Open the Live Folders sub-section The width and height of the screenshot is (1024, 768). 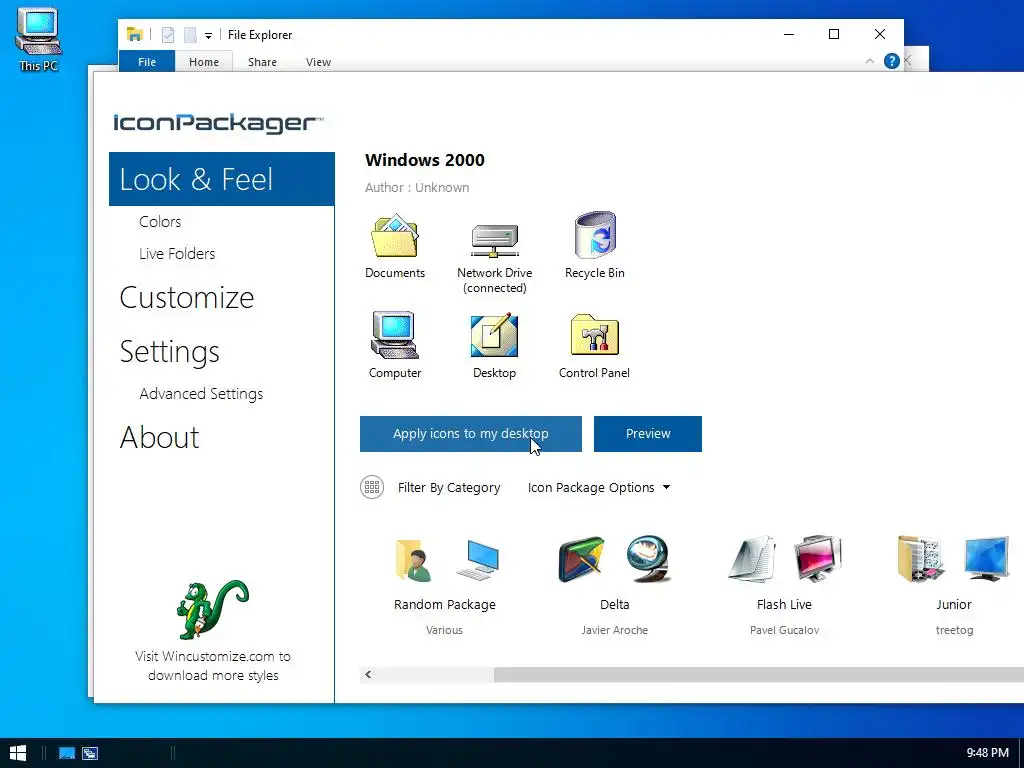pyautogui.click(x=177, y=253)
